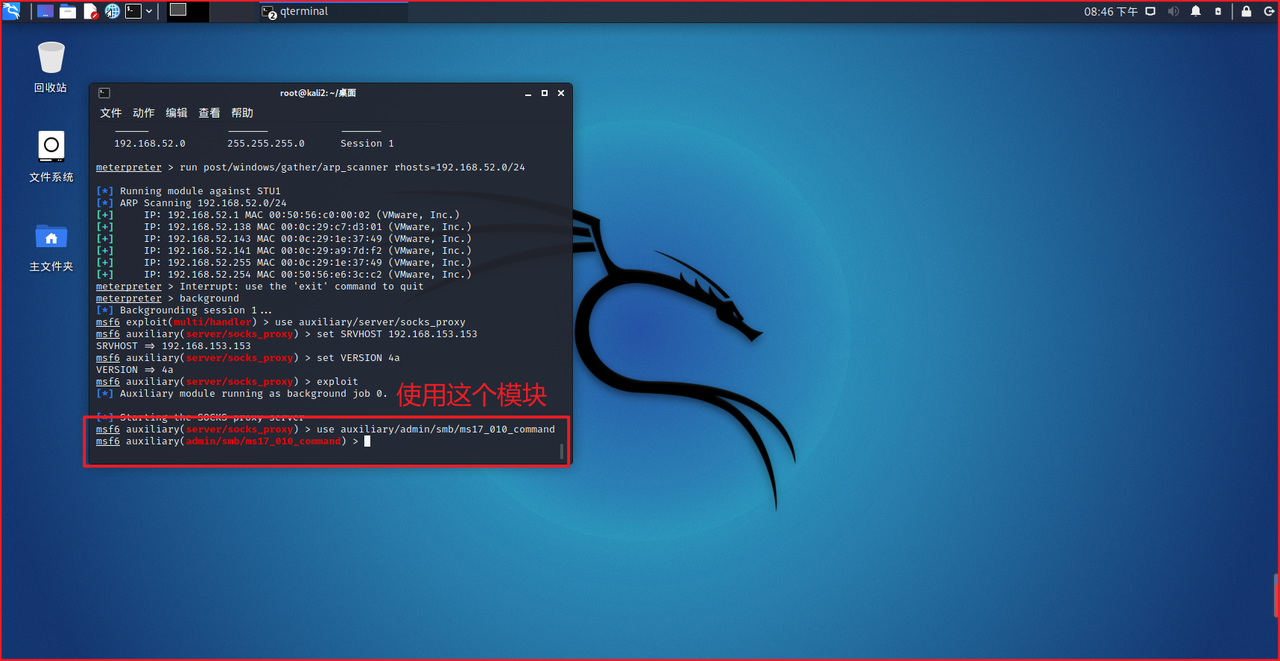The width and height of the screenshot is (1280, 661).
Task: Click the 'SRVHOST ⇒ 192.168.153.153' output line
Action: coord(174,346)
